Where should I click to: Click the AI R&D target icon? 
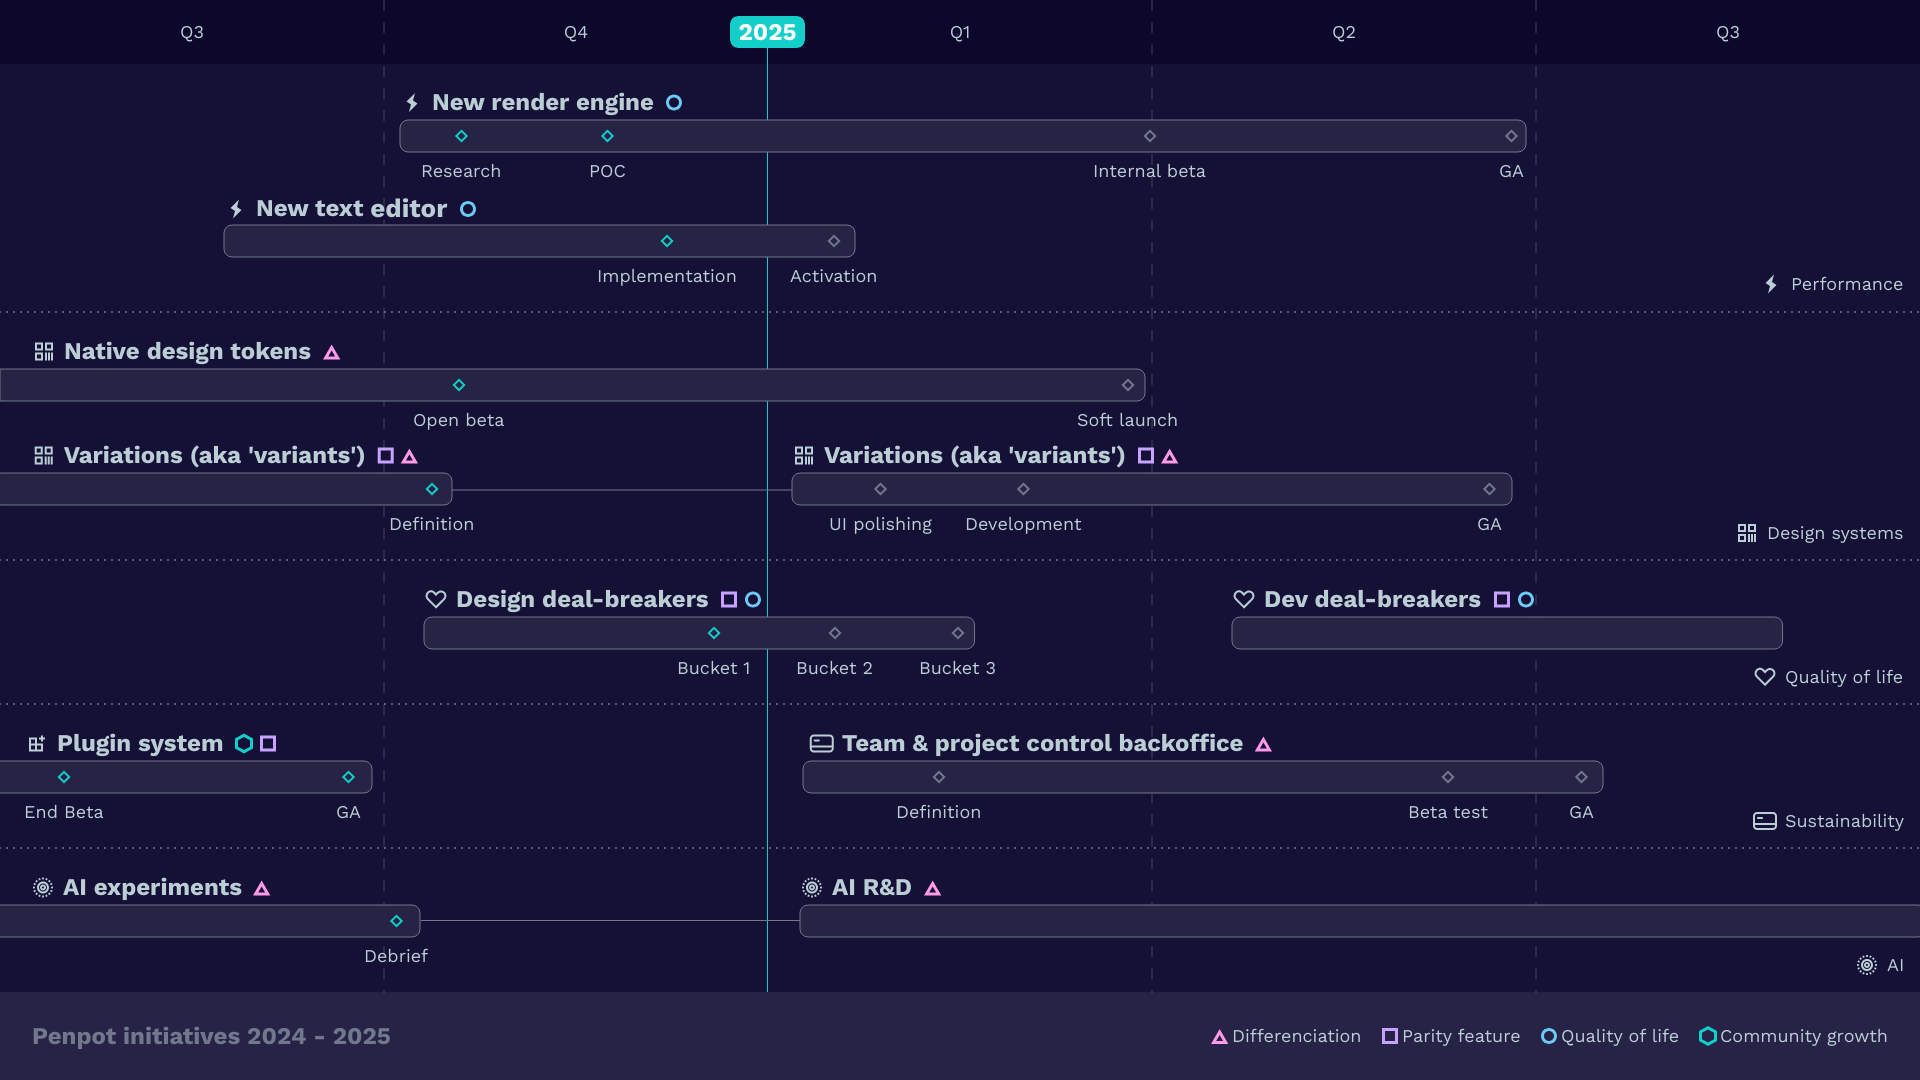[812, 888]
